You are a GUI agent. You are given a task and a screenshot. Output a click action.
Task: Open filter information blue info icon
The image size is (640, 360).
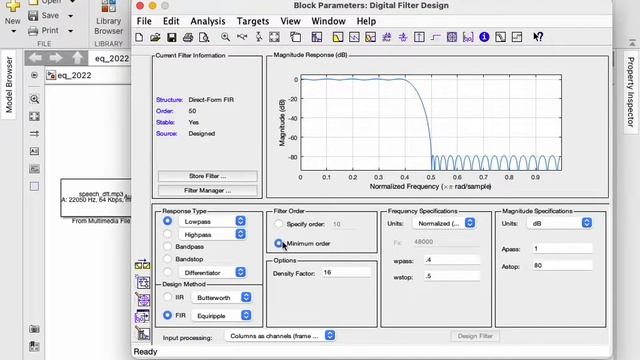click(484, 37)
